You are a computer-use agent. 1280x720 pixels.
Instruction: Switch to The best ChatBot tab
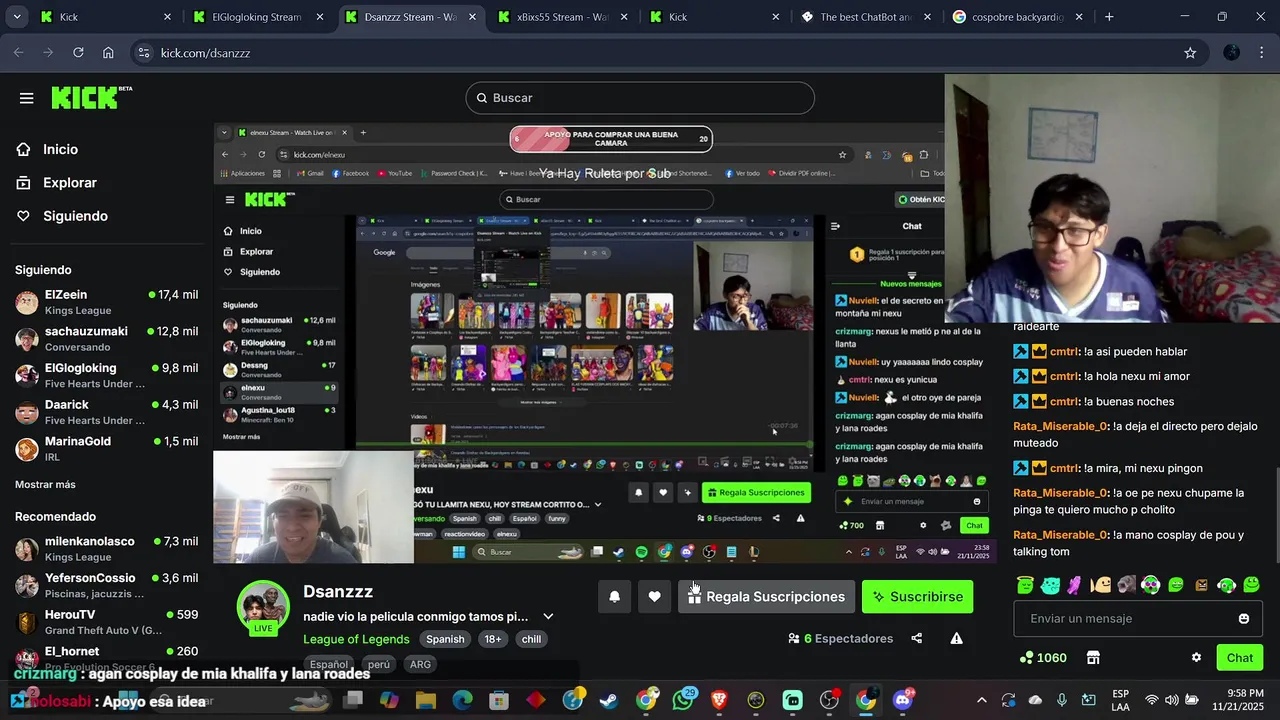866,17
